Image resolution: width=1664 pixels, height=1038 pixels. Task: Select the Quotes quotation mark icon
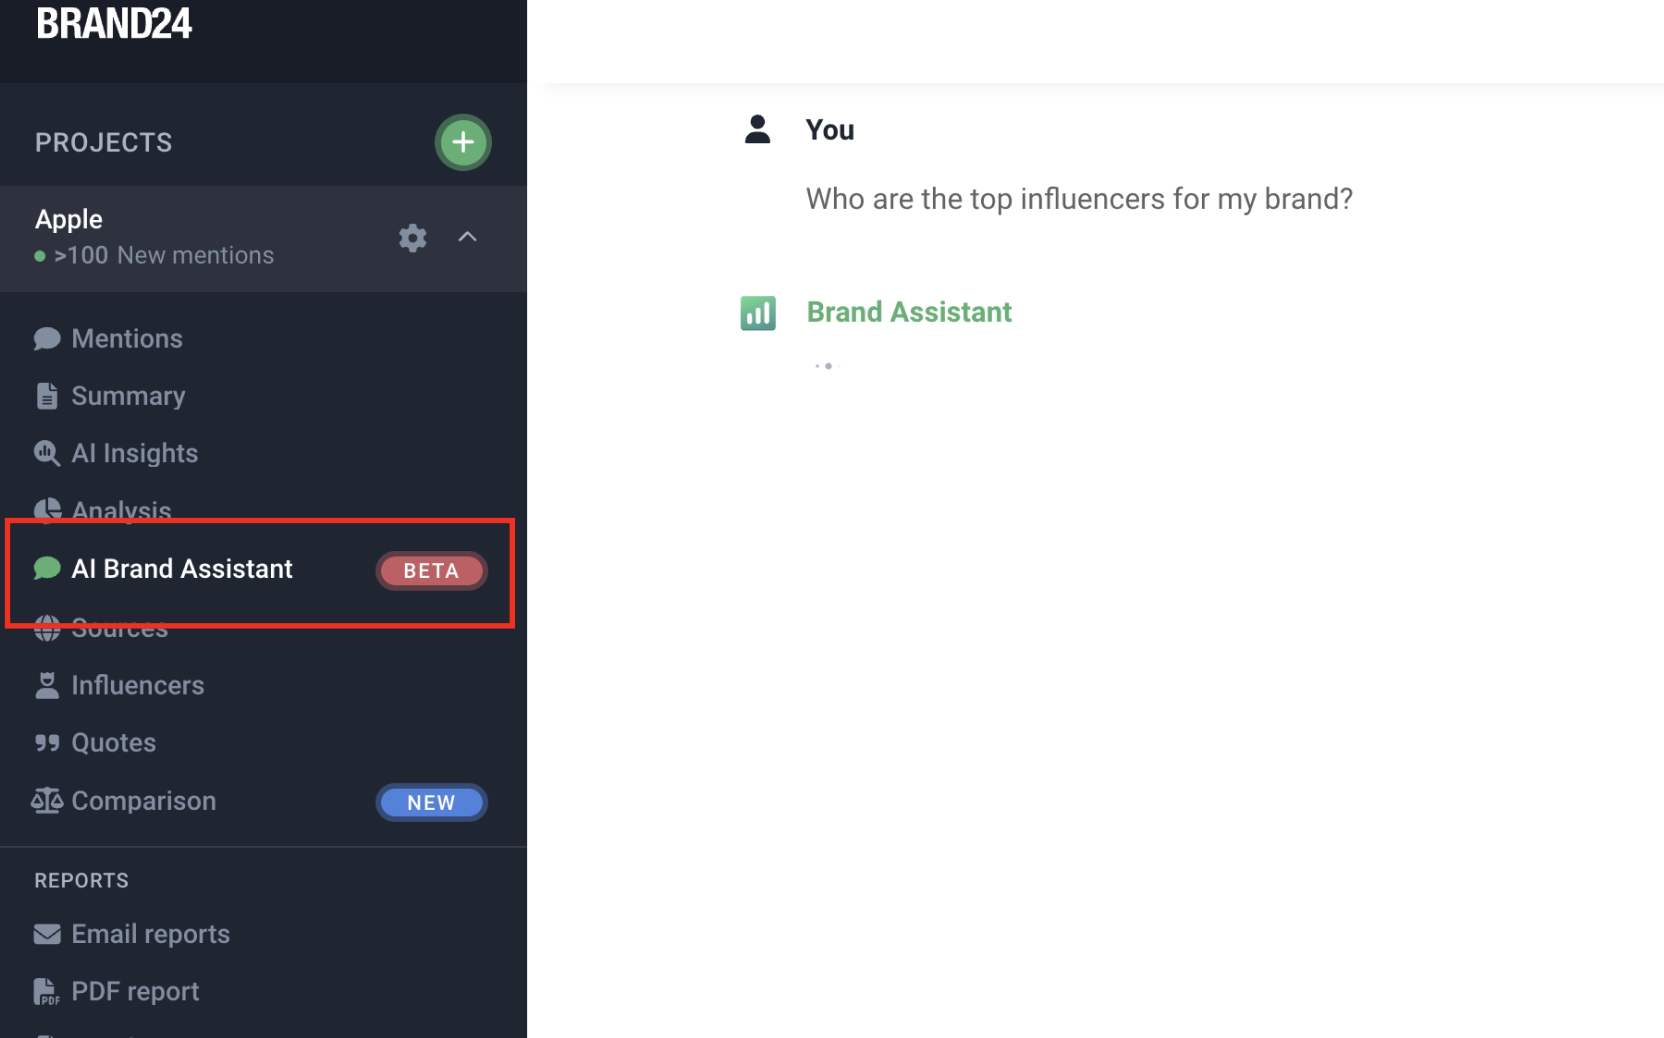coord(47,742)
